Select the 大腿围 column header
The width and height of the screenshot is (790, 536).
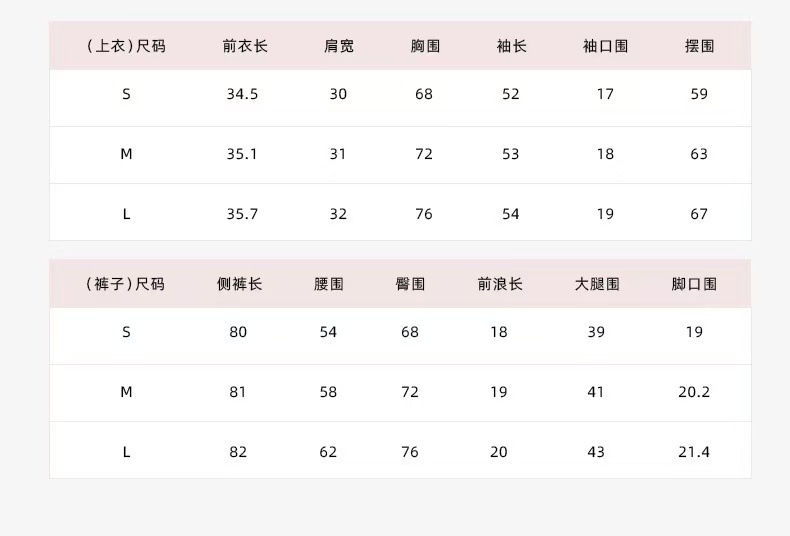click(x=597, y=284)
